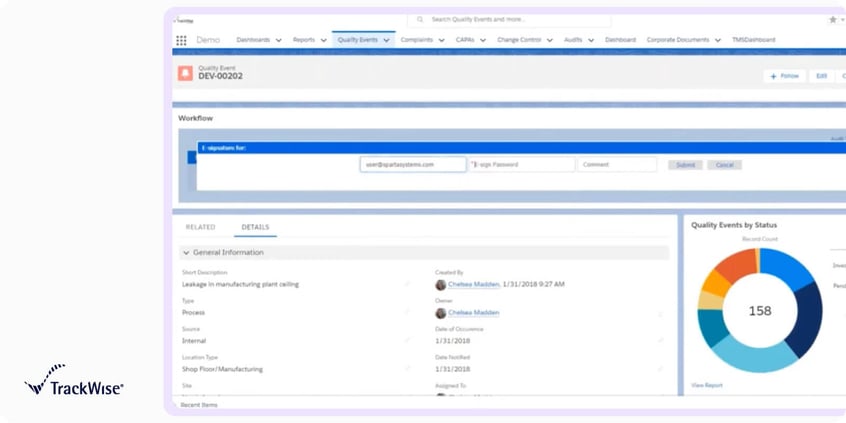Open the Change Control tab
846x423 pixels.
519,40
